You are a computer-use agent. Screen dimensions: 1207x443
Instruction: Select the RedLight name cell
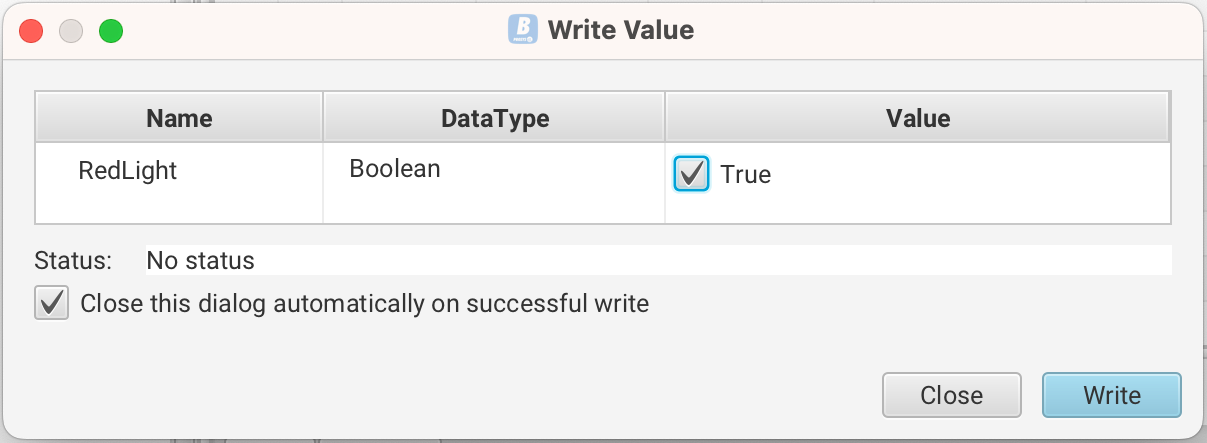click(128, 171)
